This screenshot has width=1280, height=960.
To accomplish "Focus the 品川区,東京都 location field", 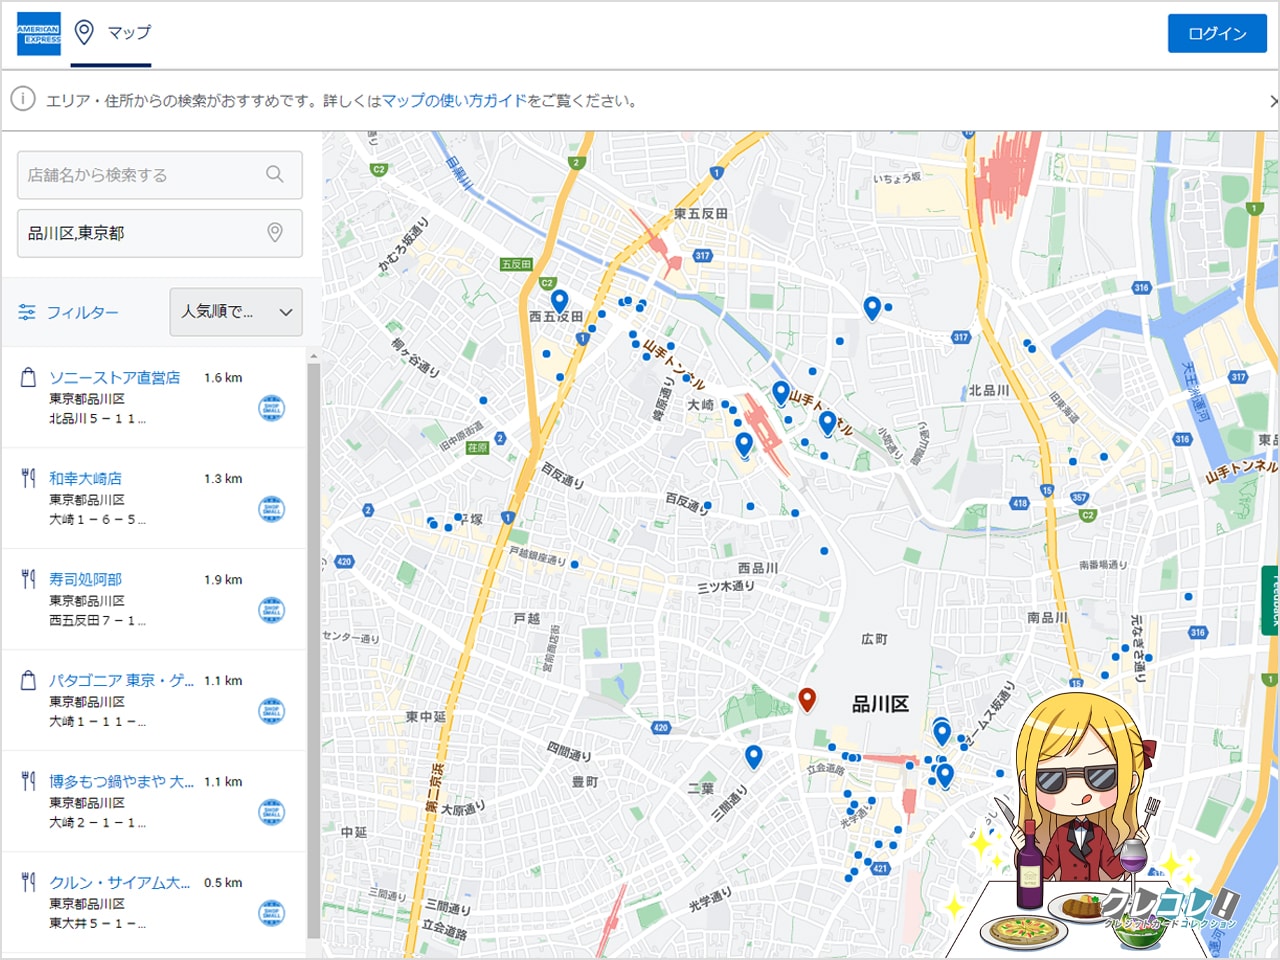I will (x=160, y=233).
